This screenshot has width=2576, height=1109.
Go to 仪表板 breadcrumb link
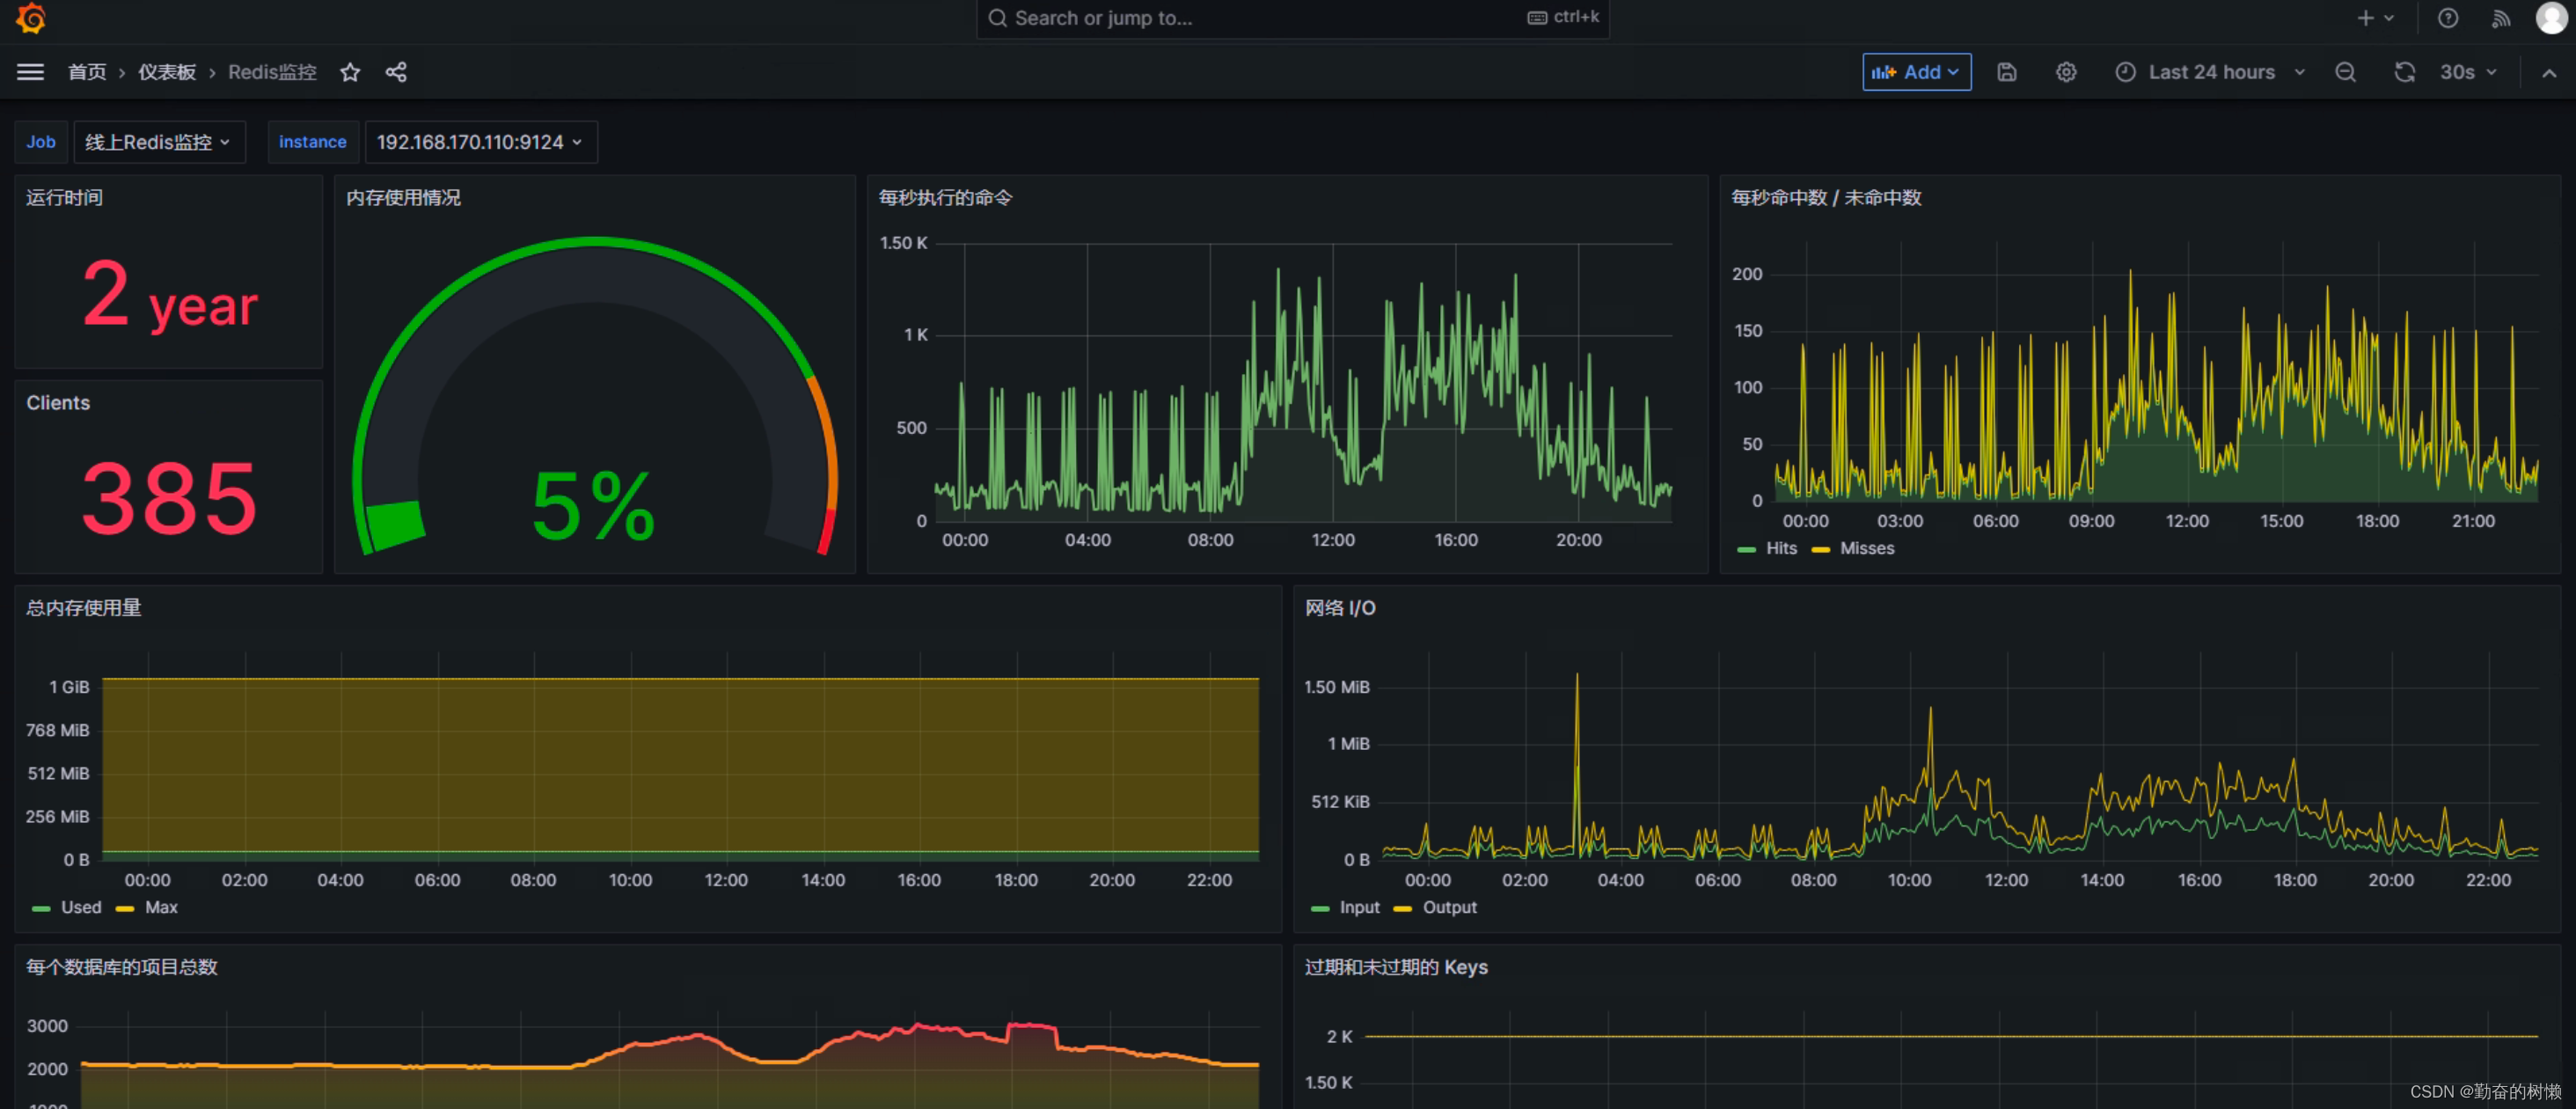pos(167,72)
